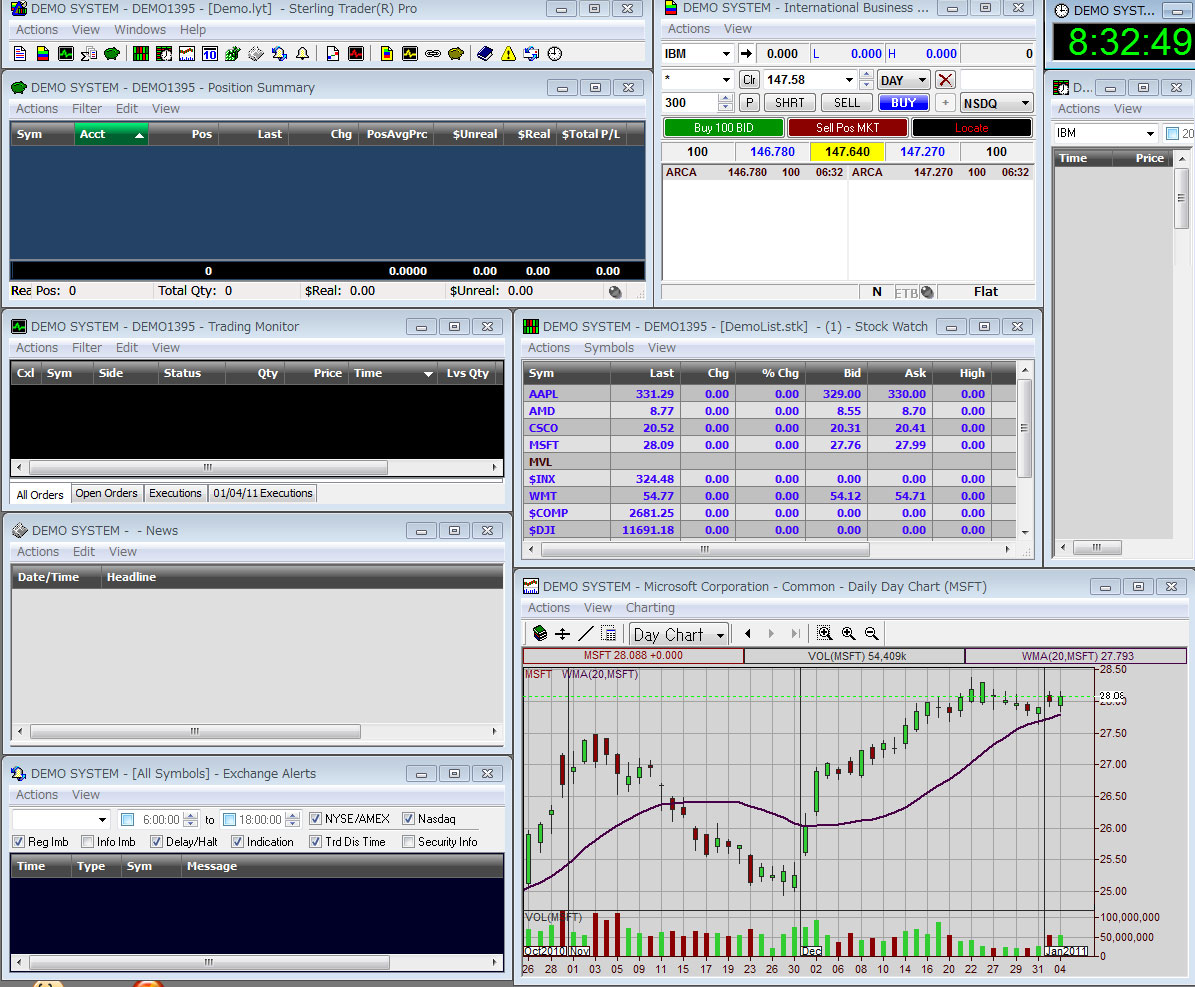This screenshot has width=1195, height=987.
Task: Expand the 147.58 price dropdown
Action: 849,80
